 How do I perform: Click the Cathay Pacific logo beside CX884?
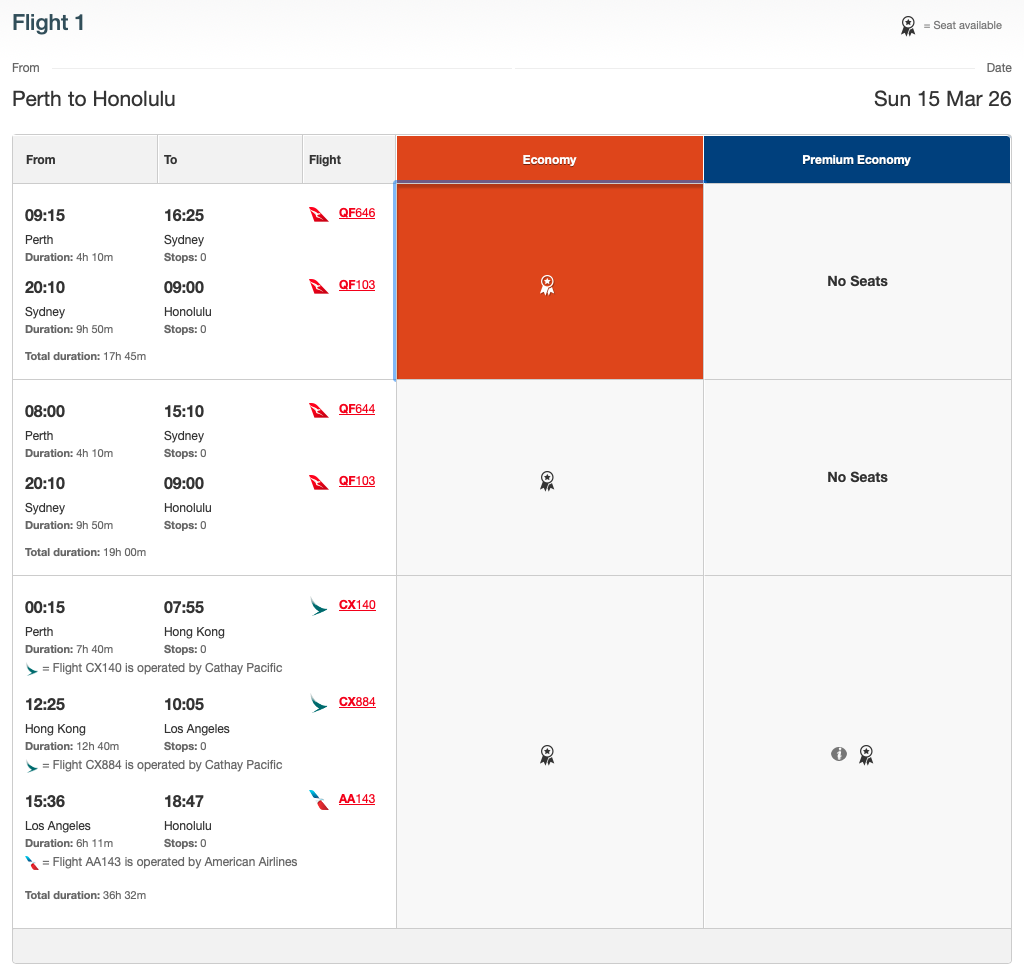click(319, 703)
